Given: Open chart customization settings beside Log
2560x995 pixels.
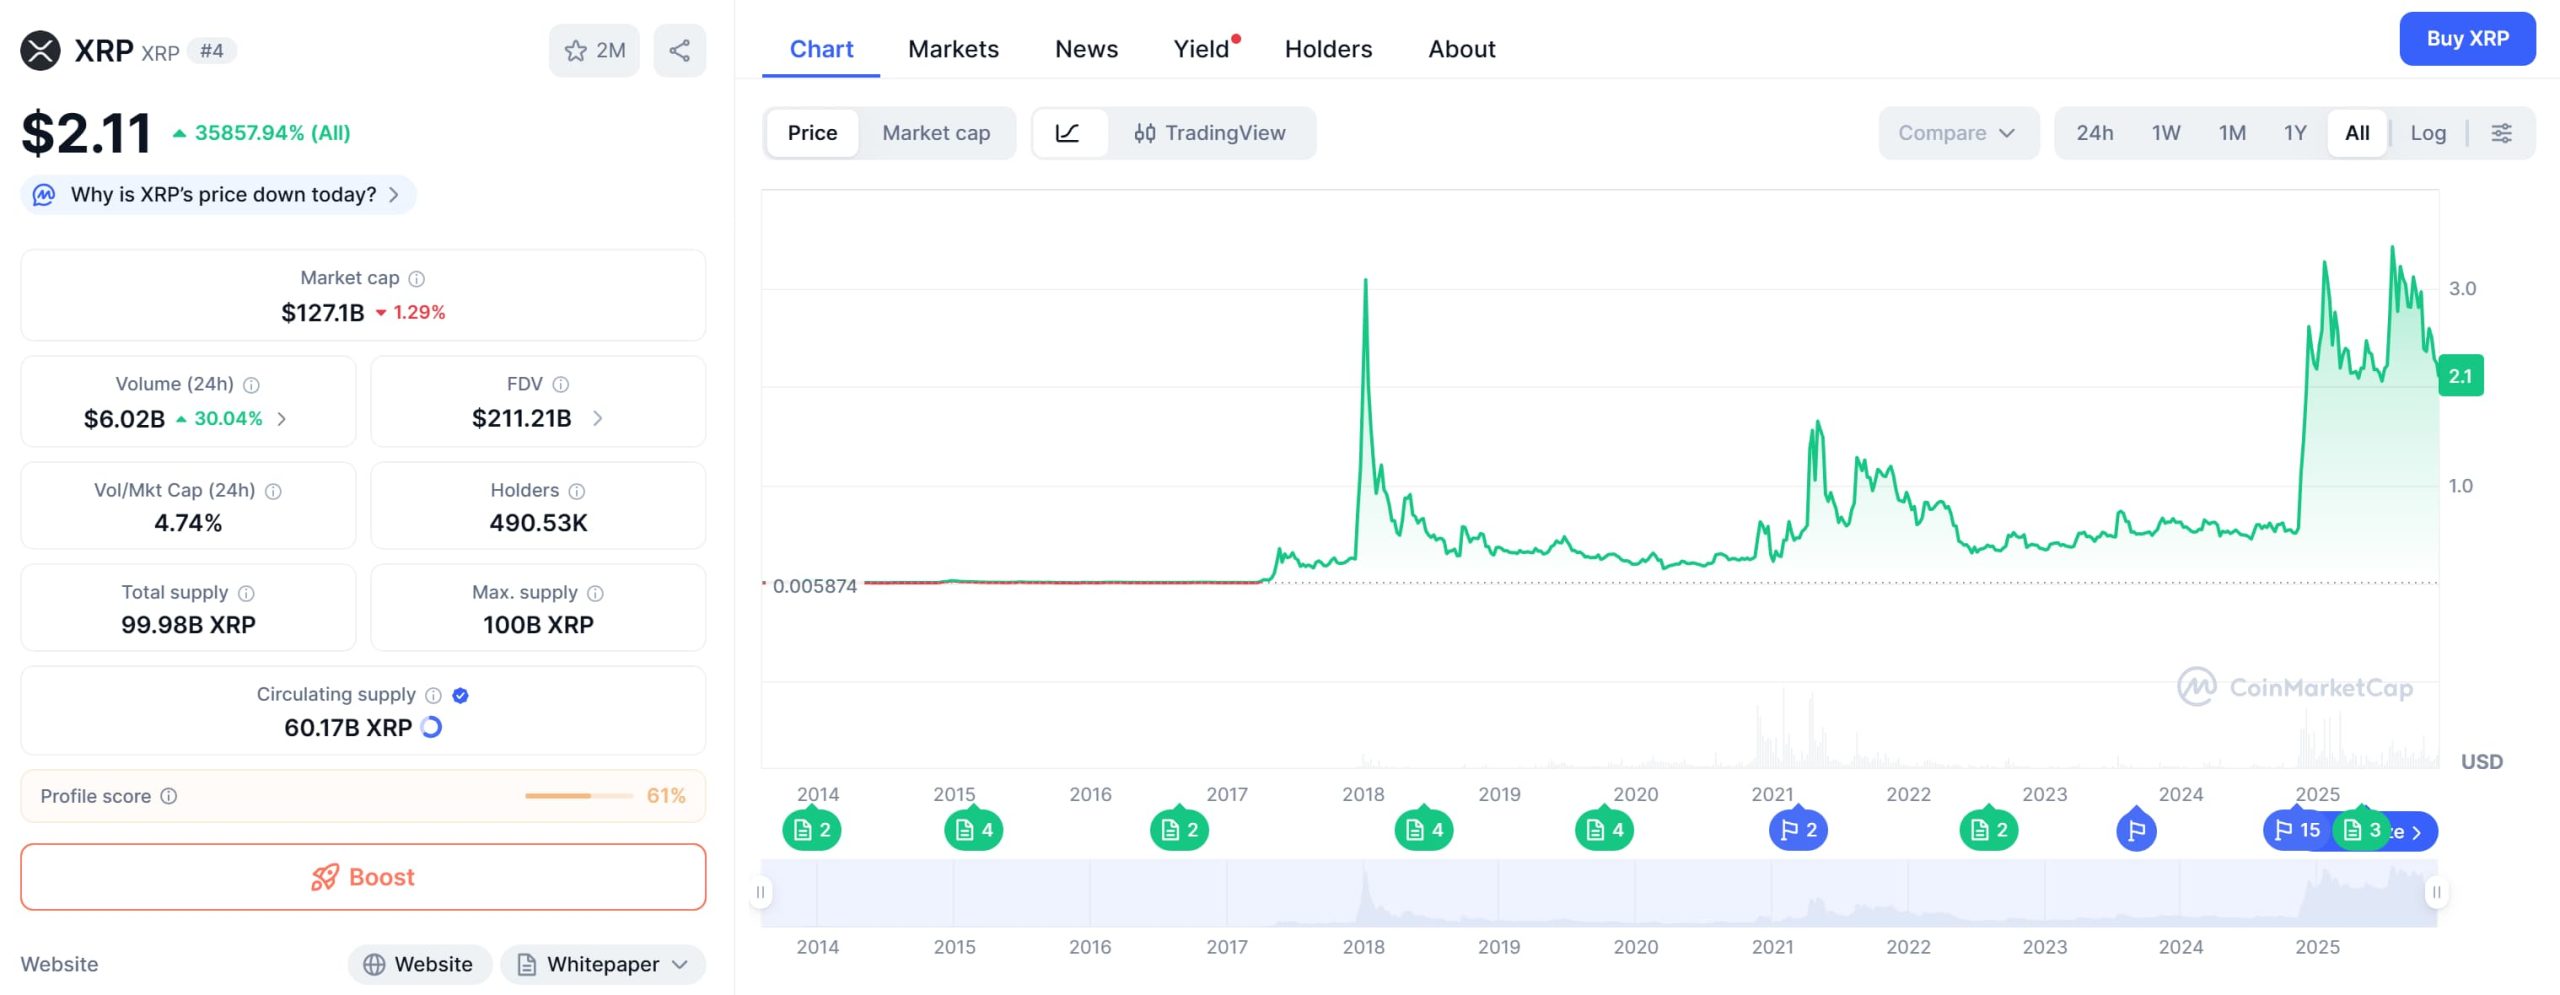Looking at the screenshot, I should 2502,132.
